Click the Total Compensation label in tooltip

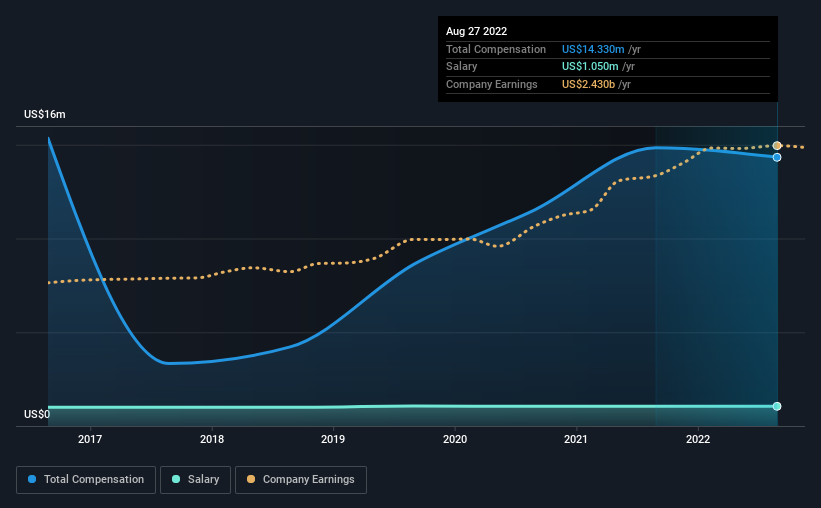coord(496,49)
